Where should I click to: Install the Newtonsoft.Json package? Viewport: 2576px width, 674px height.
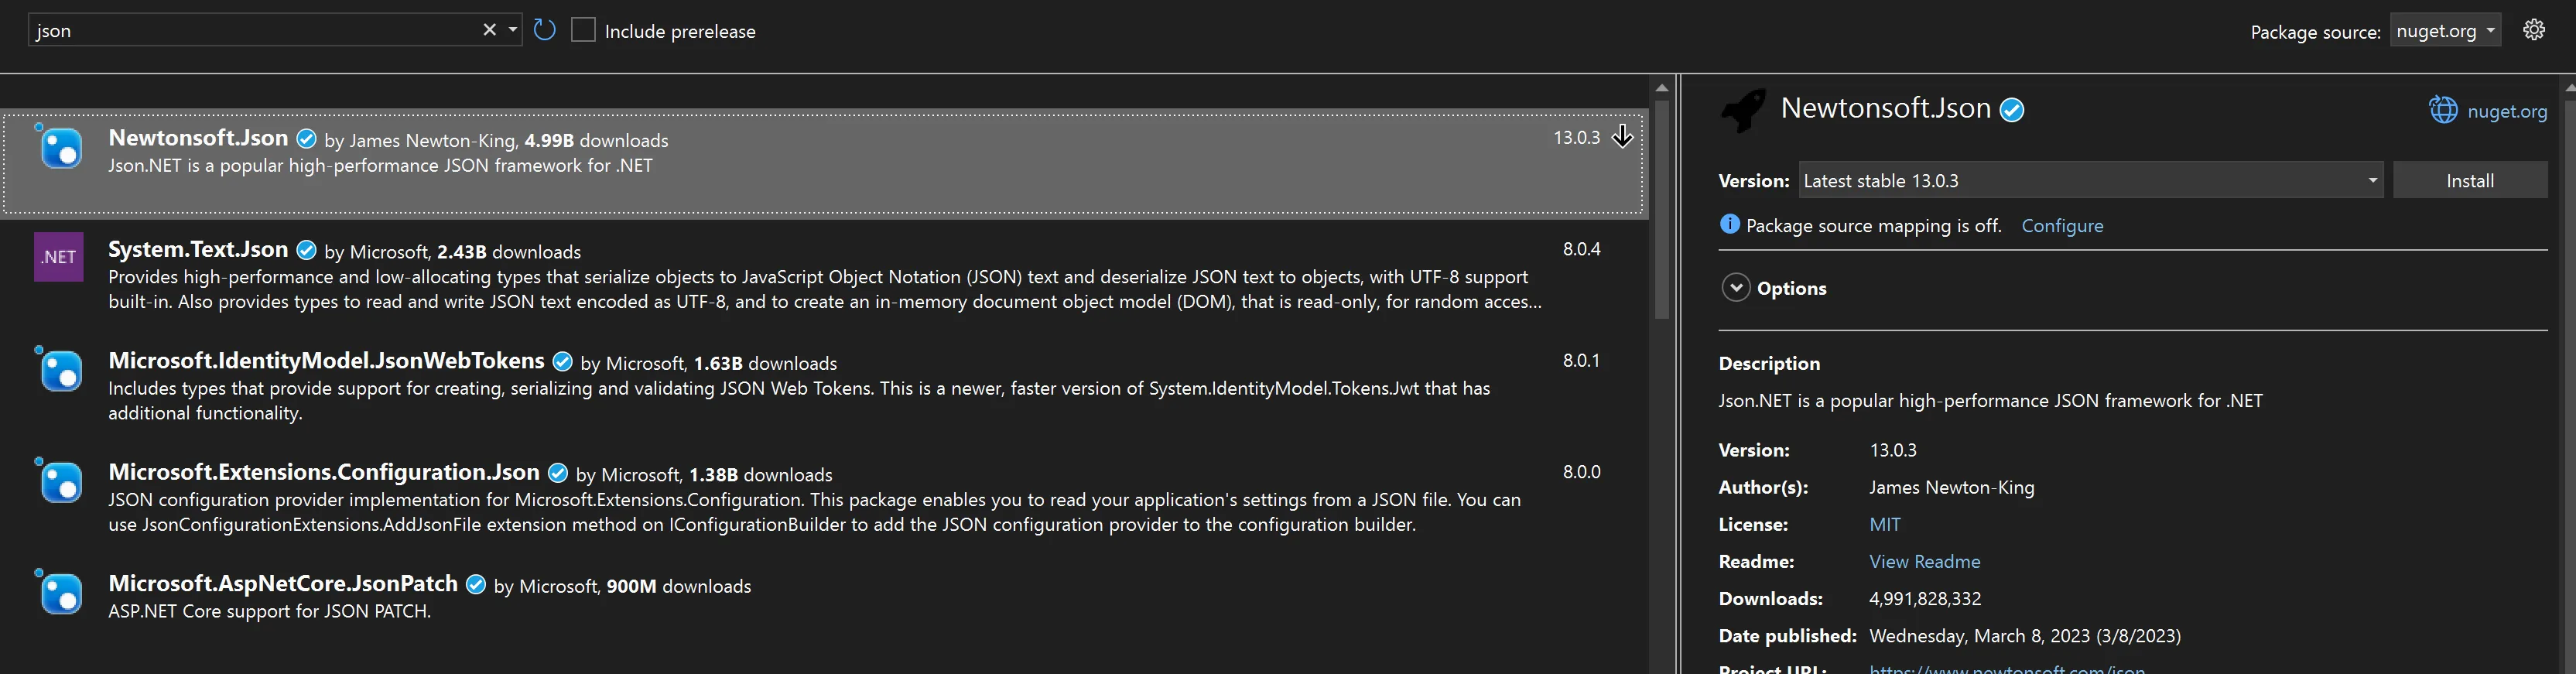click(x=2469, y=181)
